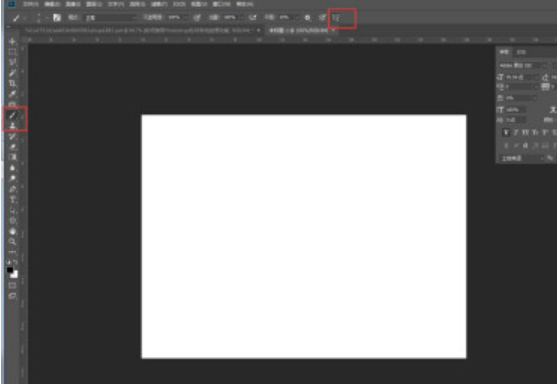Select the History Brush tool
557x384 pixels.
coord(12,136)
